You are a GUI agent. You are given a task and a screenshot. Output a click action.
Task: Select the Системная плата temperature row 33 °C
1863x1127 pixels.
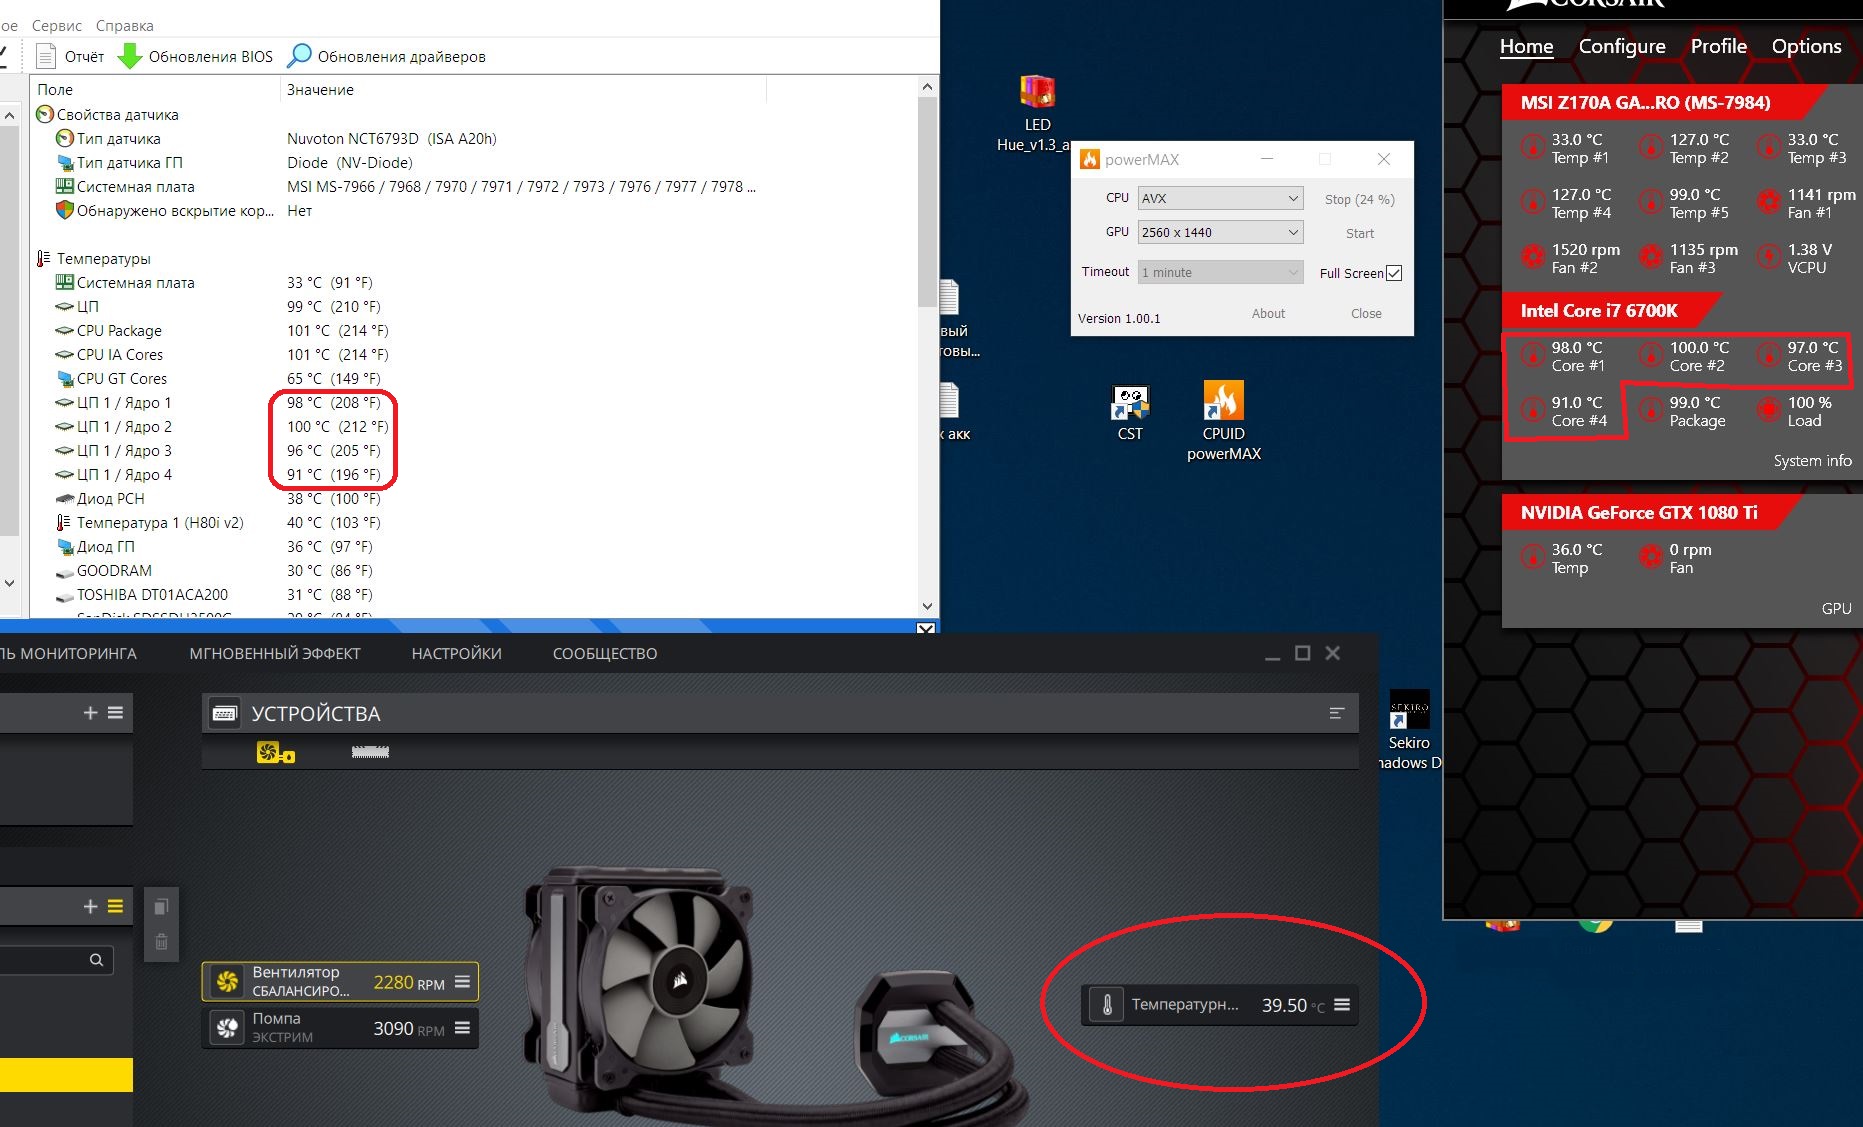pyautogui.click(x=472, y=283)
